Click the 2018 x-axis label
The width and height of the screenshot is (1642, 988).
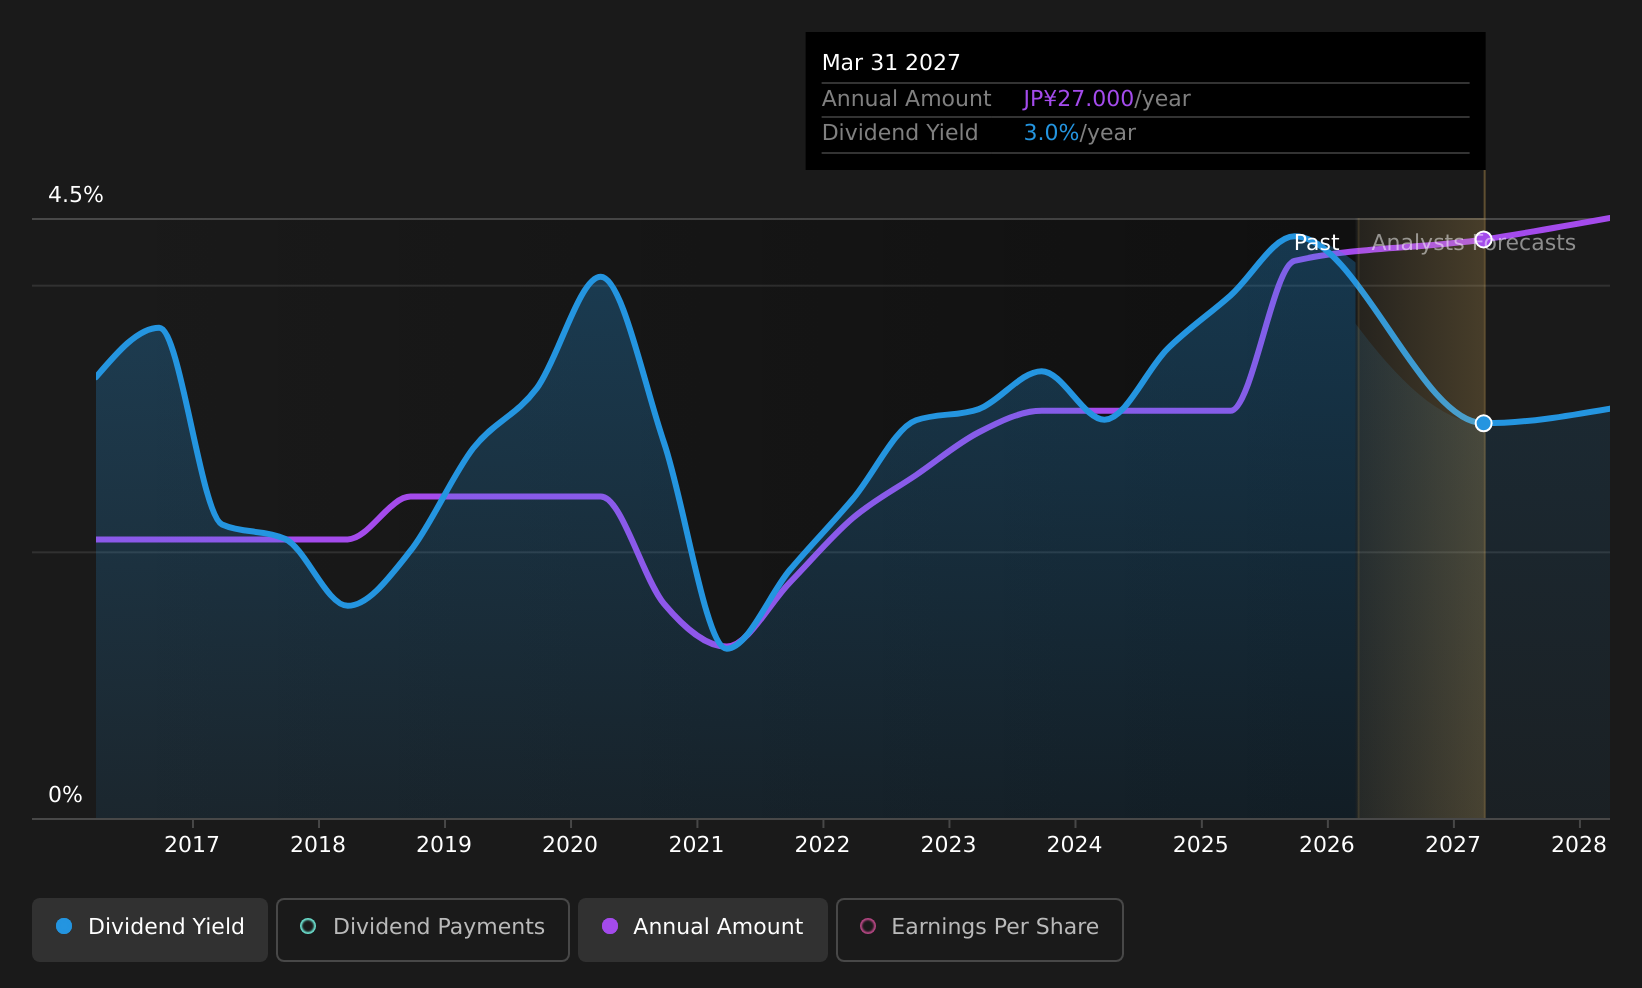[x=318, y=845]
